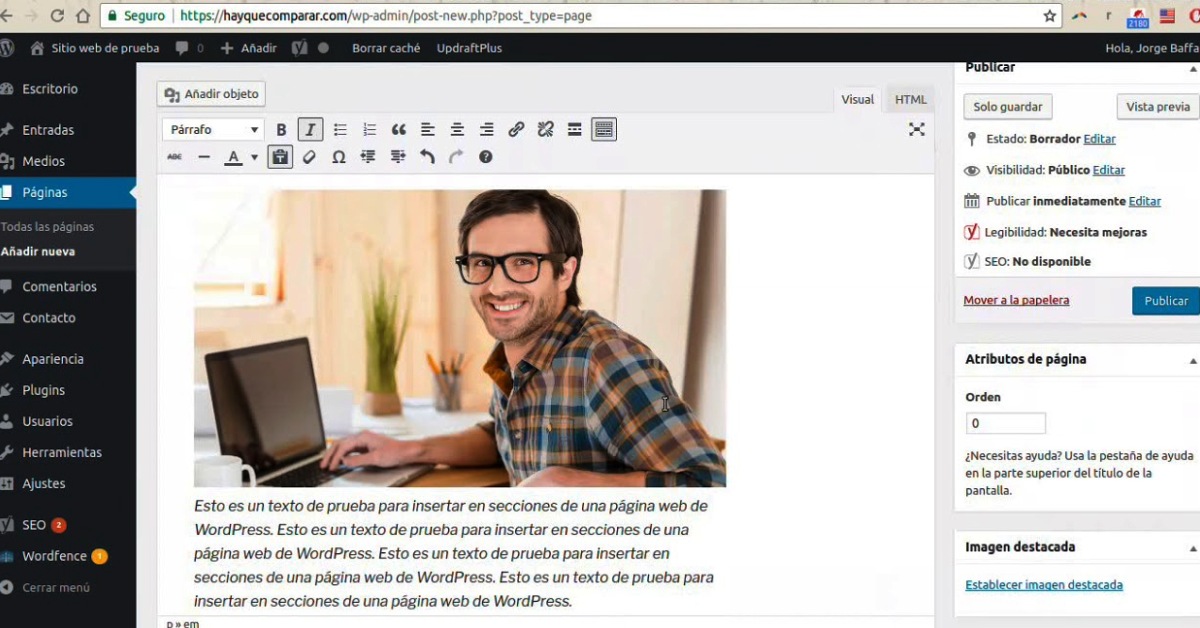Enter distraction-free fullscreen writing mode
Image resolution: width=1200 pixels, height=628 pixels.
coord(916,129)
